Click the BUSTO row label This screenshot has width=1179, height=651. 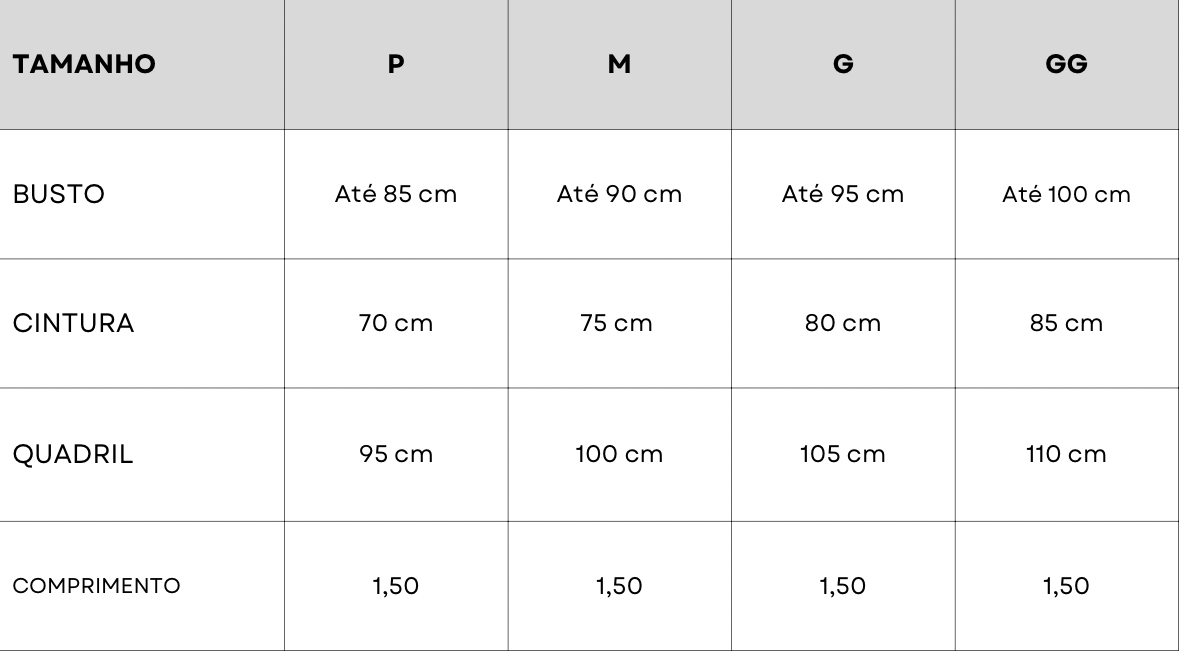click(x=59, y=194)
